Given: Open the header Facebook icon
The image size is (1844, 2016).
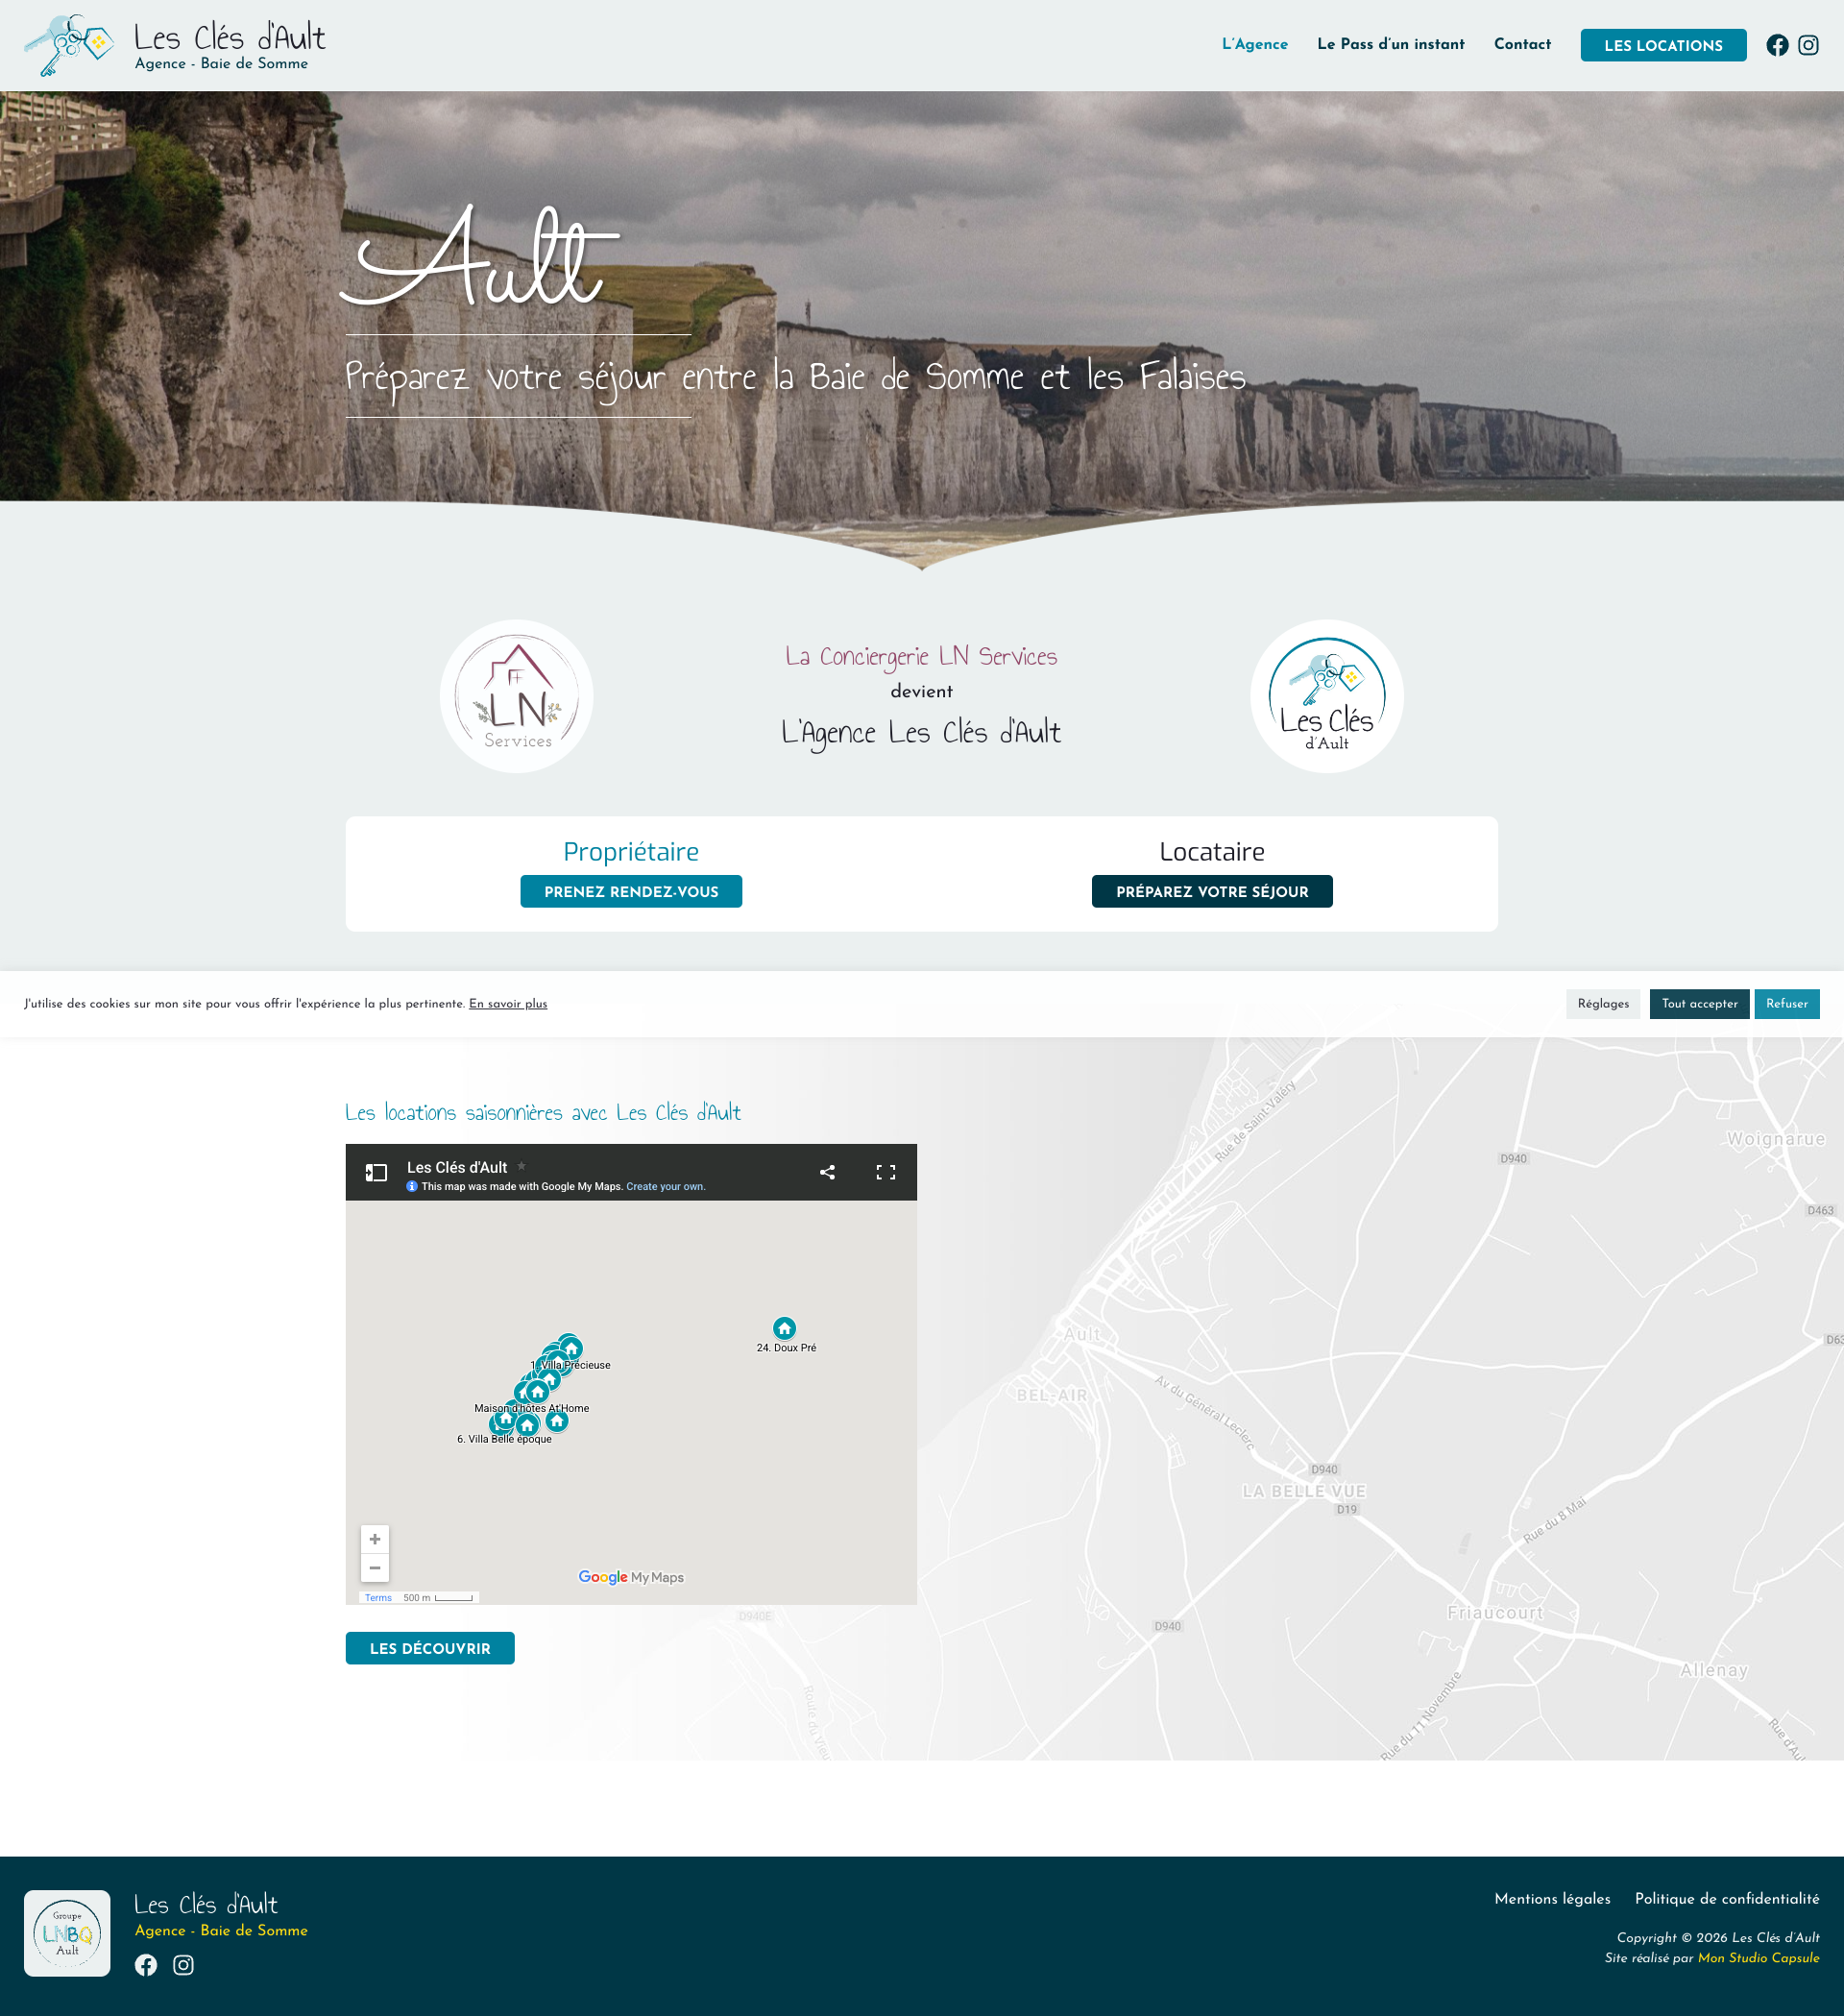Looking at the screenshot, I should pyautogui.click(x=1777, y=45).
